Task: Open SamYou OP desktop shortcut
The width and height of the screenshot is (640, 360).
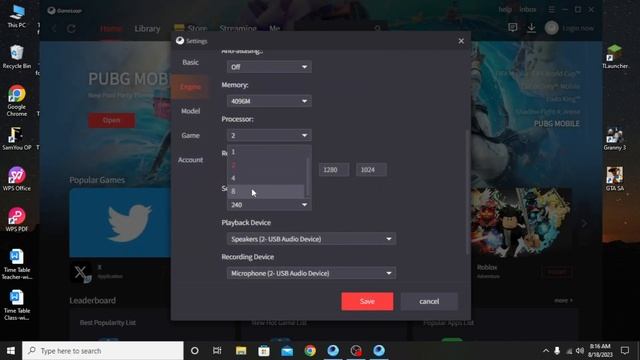Action: click(x=17, y=139)
